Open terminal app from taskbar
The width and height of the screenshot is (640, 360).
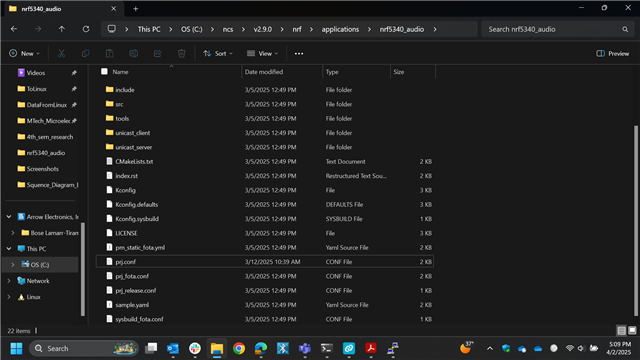327,349
